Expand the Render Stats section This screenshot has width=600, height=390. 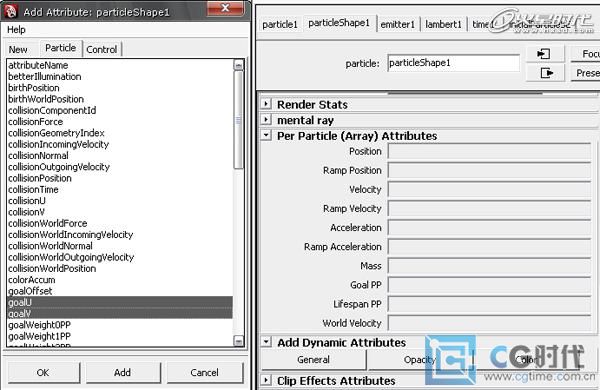click(x=266, y=104)
